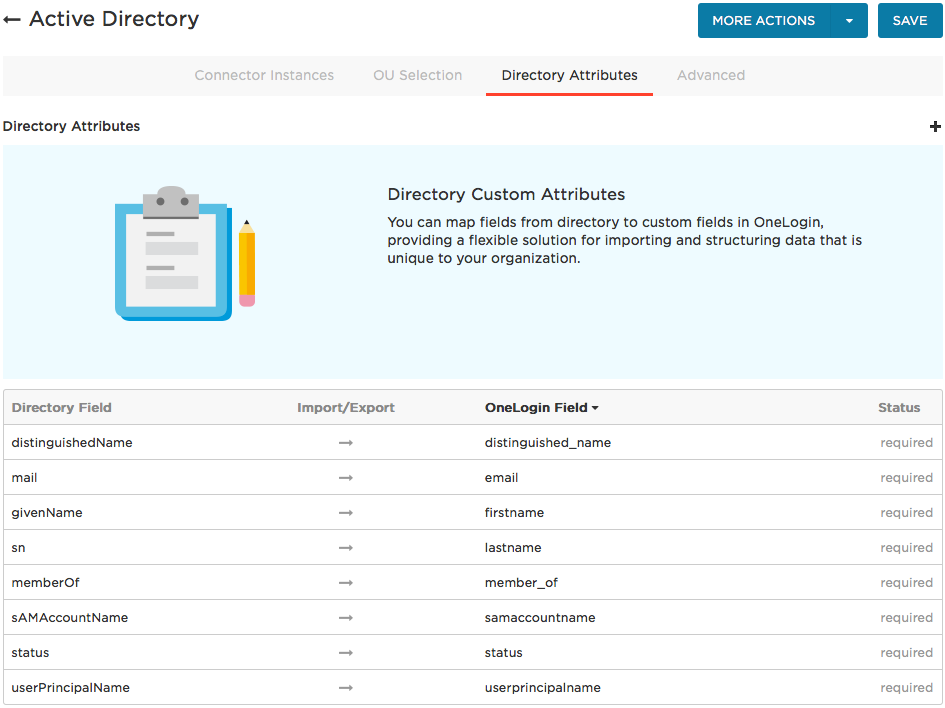Viewport: 945px width, 708px height.
Task: Click required status in userPrincipalName row
Action: (906, 688)
